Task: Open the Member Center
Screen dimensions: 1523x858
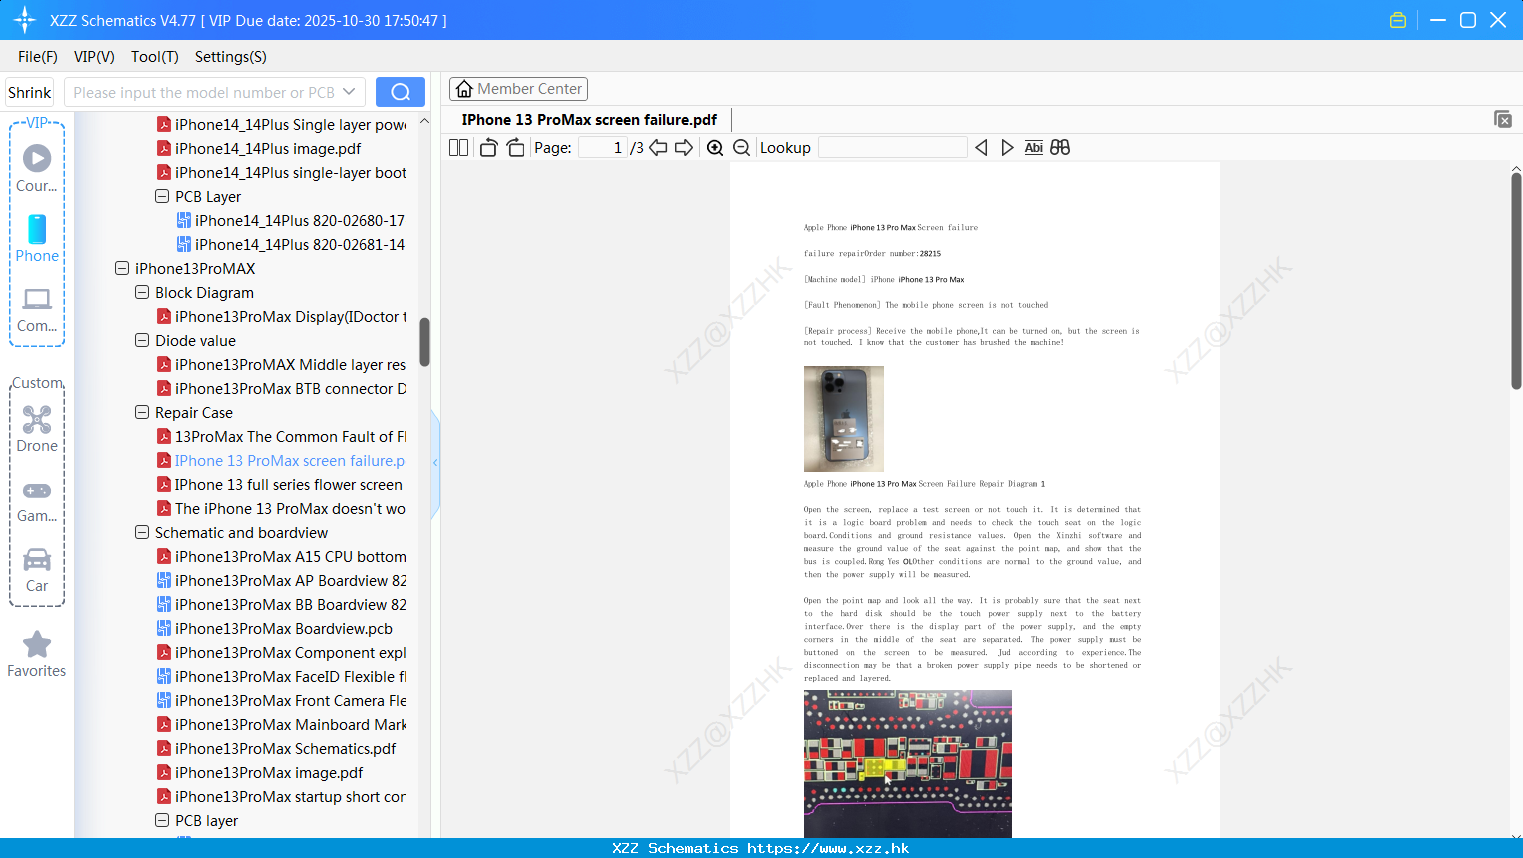Action: pos(518,89)
